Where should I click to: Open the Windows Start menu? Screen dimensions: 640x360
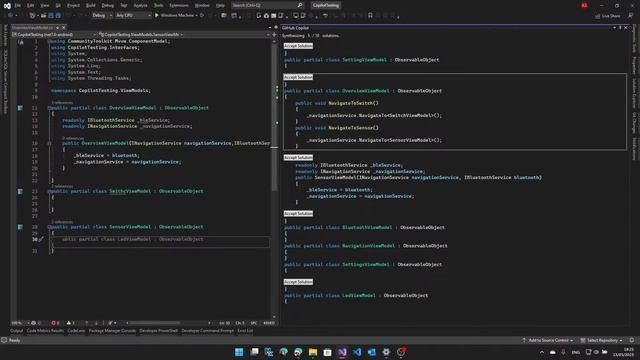tap(239, 352)
